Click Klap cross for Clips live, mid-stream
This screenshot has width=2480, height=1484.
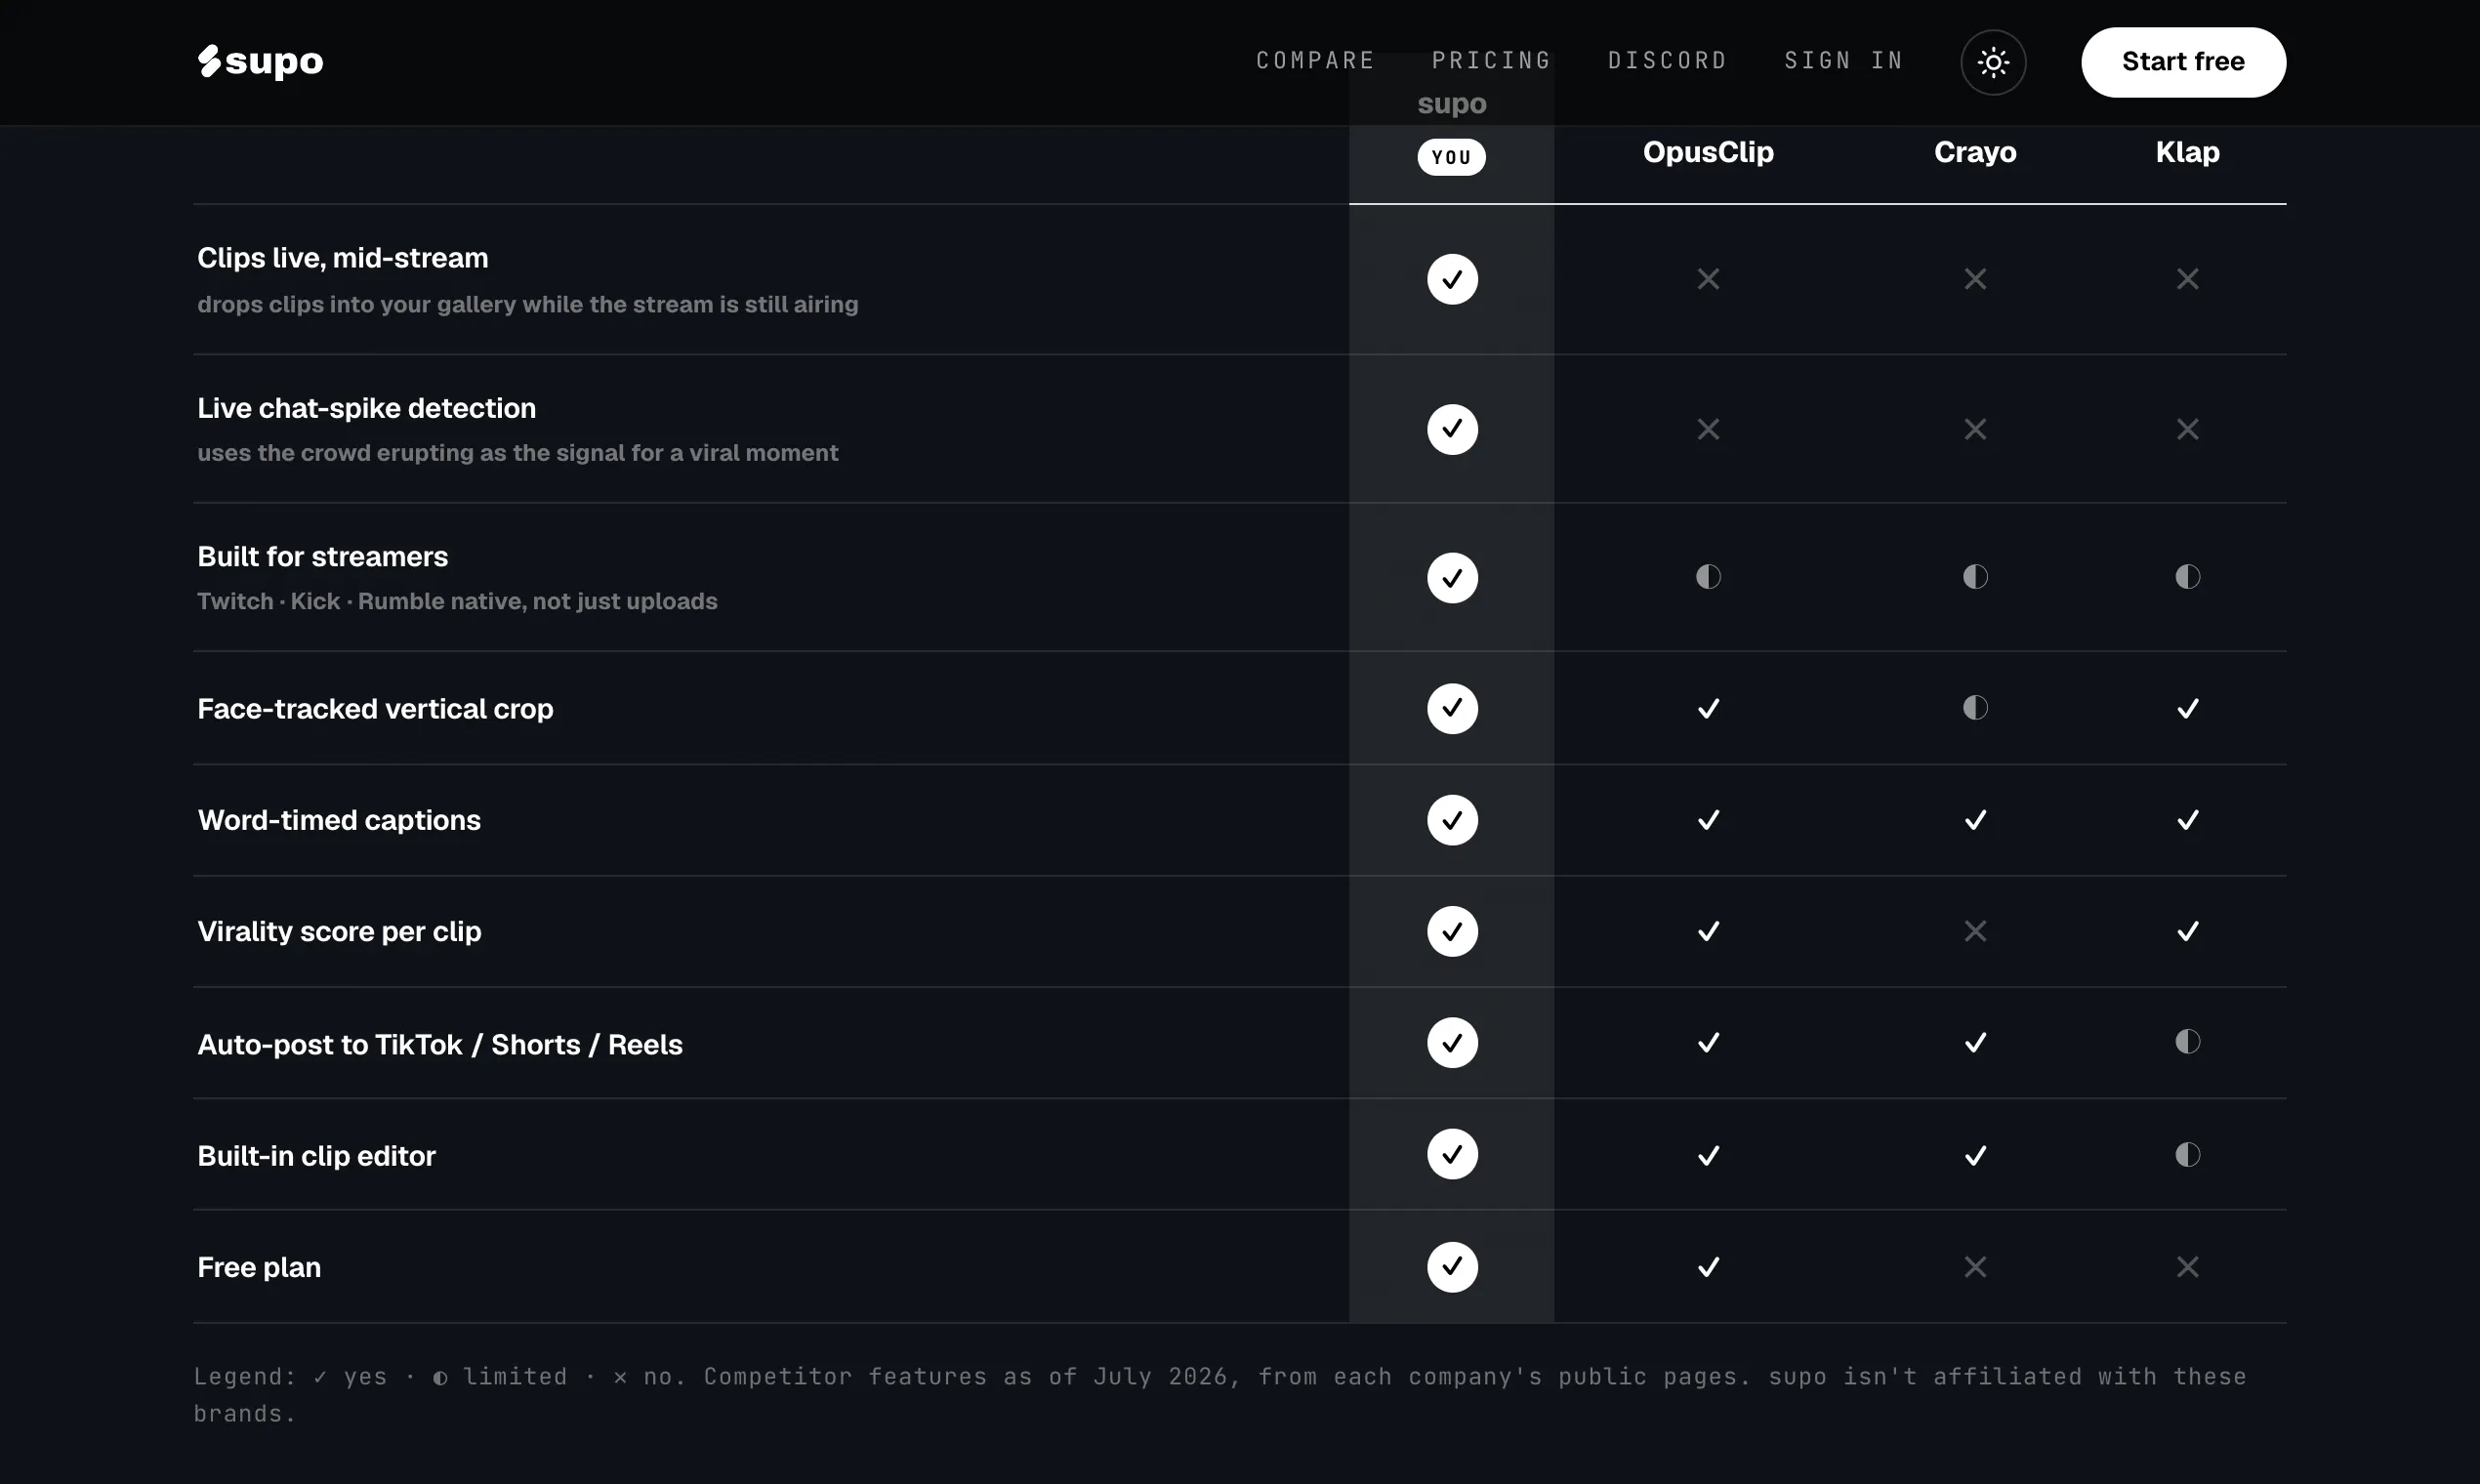pos(2187,279)
